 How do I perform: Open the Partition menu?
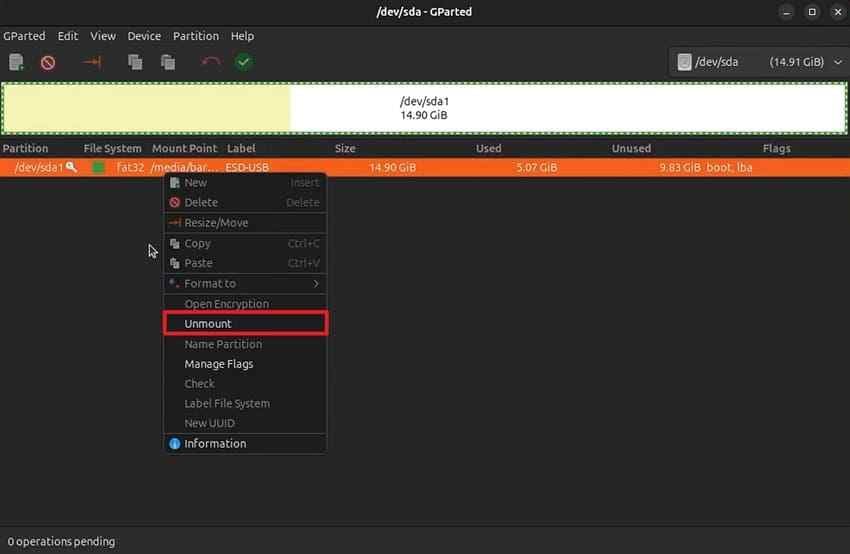click(196, 36)
